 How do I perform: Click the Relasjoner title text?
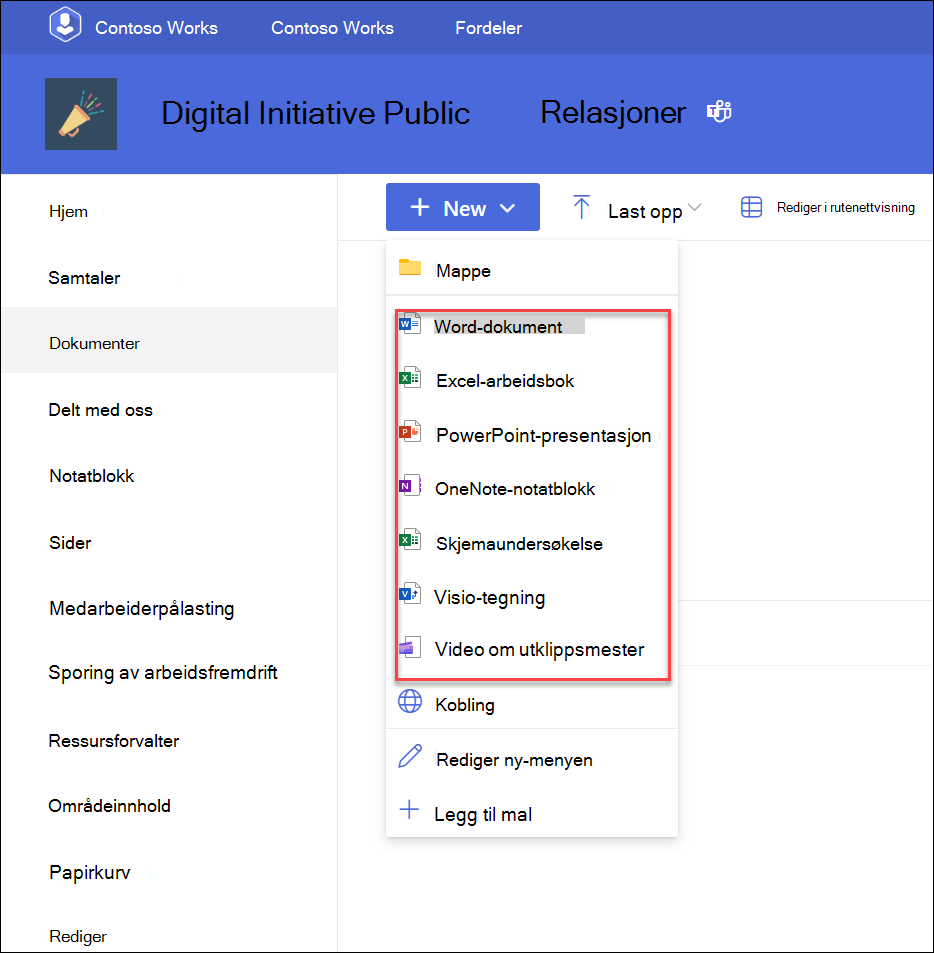point(613,112)
